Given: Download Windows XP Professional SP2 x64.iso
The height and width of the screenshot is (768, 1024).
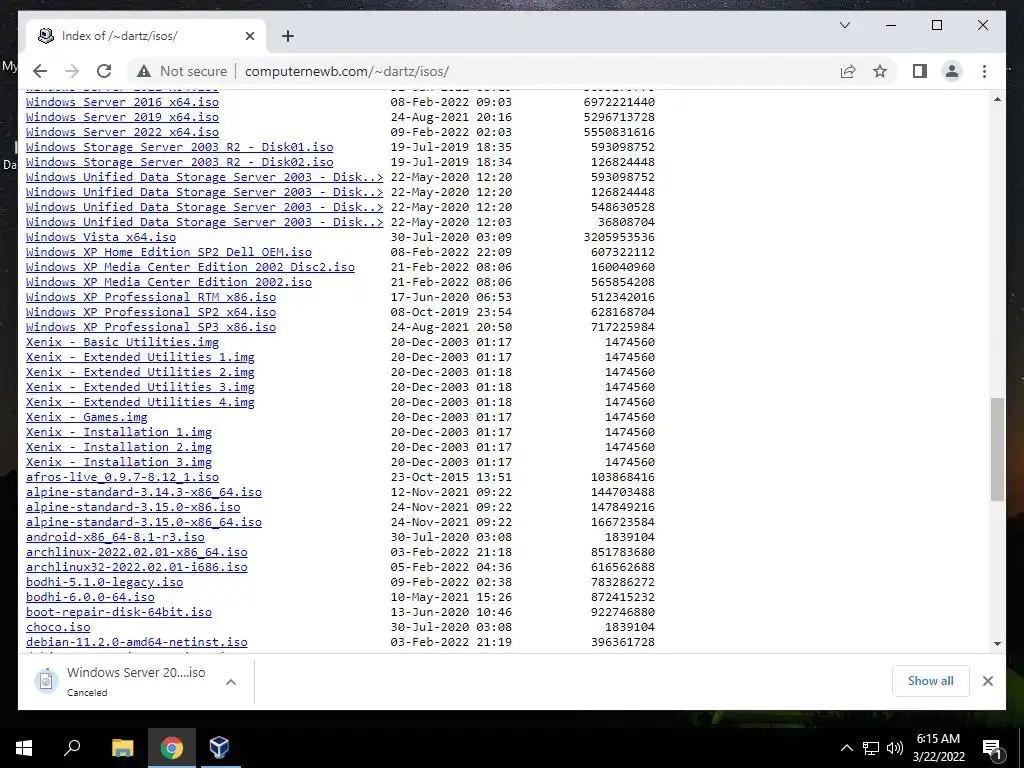Looking at the screenshot, I should (x=151, y=312).
